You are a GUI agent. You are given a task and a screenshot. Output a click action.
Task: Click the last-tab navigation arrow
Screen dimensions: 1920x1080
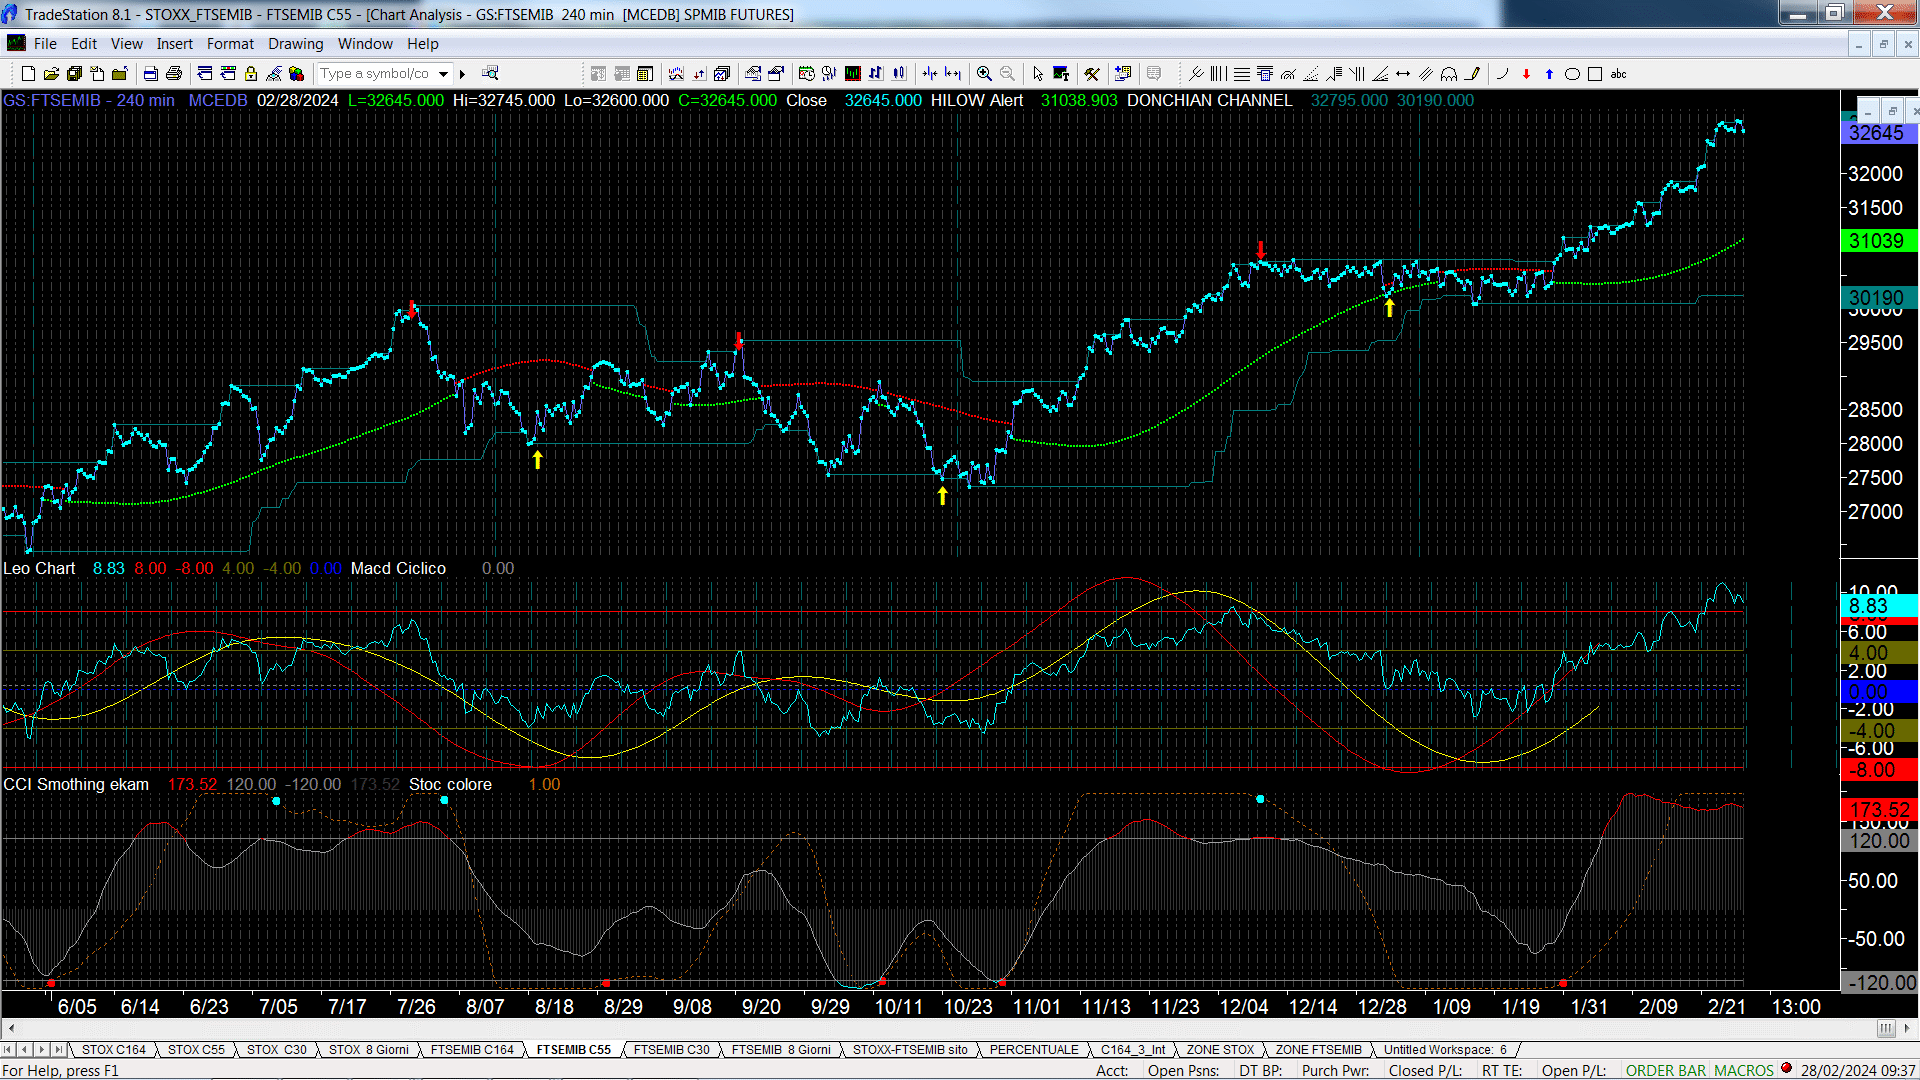[x=59, y=1050]
